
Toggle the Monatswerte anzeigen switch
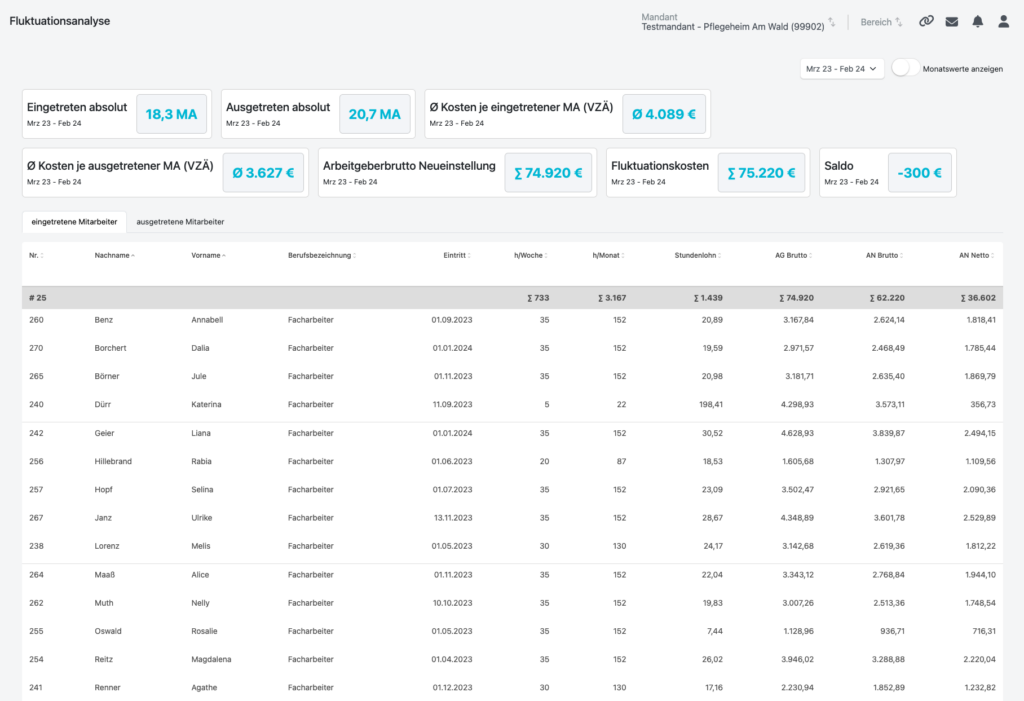coord(905,69)
